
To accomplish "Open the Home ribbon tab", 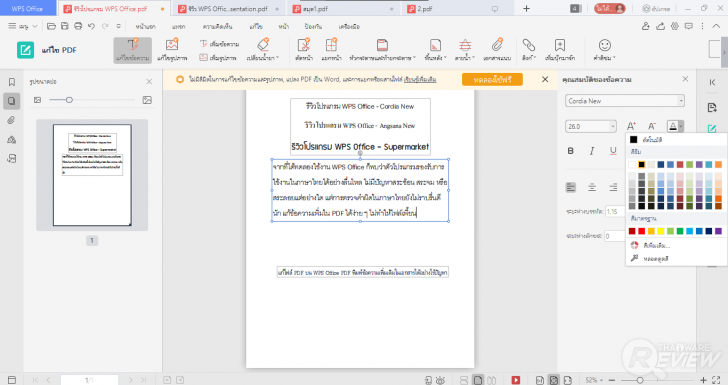I will (x=146, y=26).
